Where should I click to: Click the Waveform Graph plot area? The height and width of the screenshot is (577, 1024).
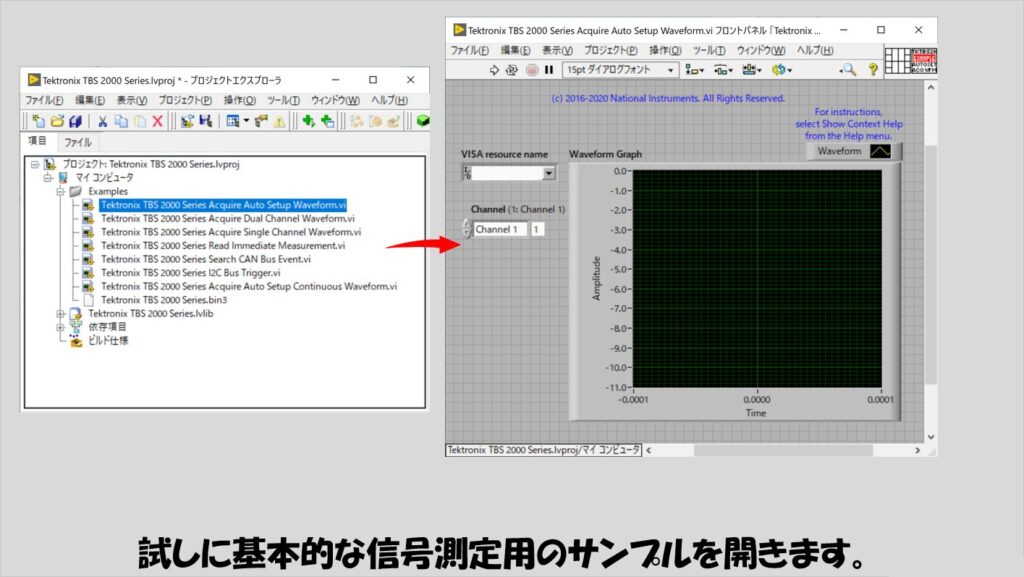point(757,279)
